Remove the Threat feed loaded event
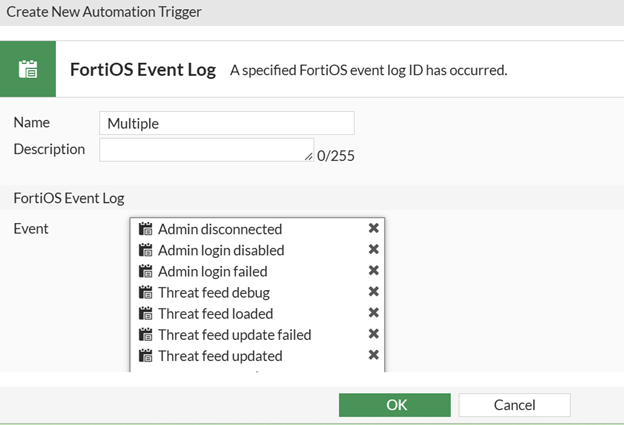The width and height of the screenshot is (624, 425). (x=374, y=313)
